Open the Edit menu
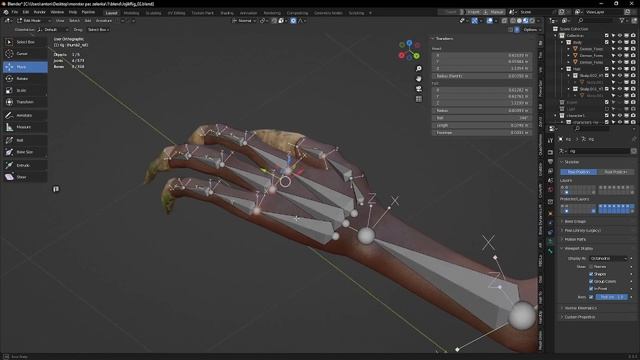 click(x=26, y=12)
